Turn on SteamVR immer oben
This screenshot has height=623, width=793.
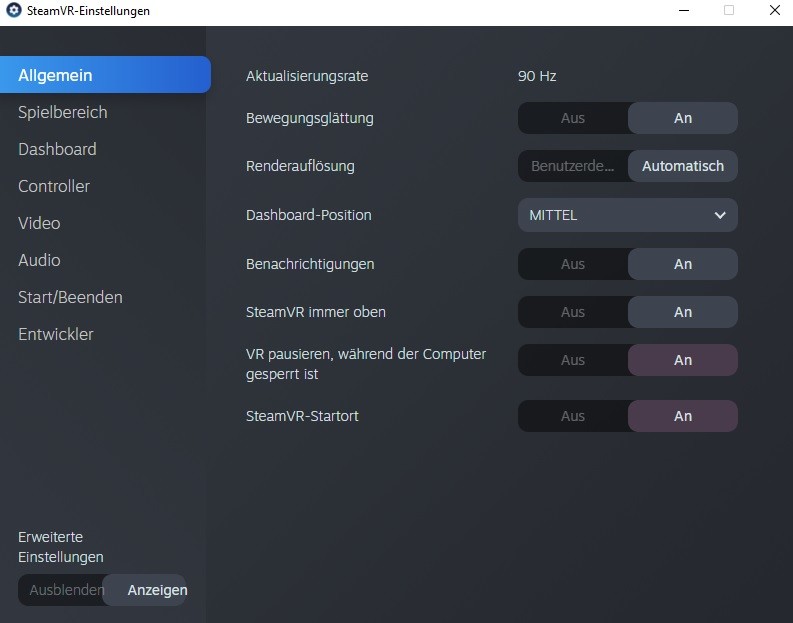[x=683, y=312]
